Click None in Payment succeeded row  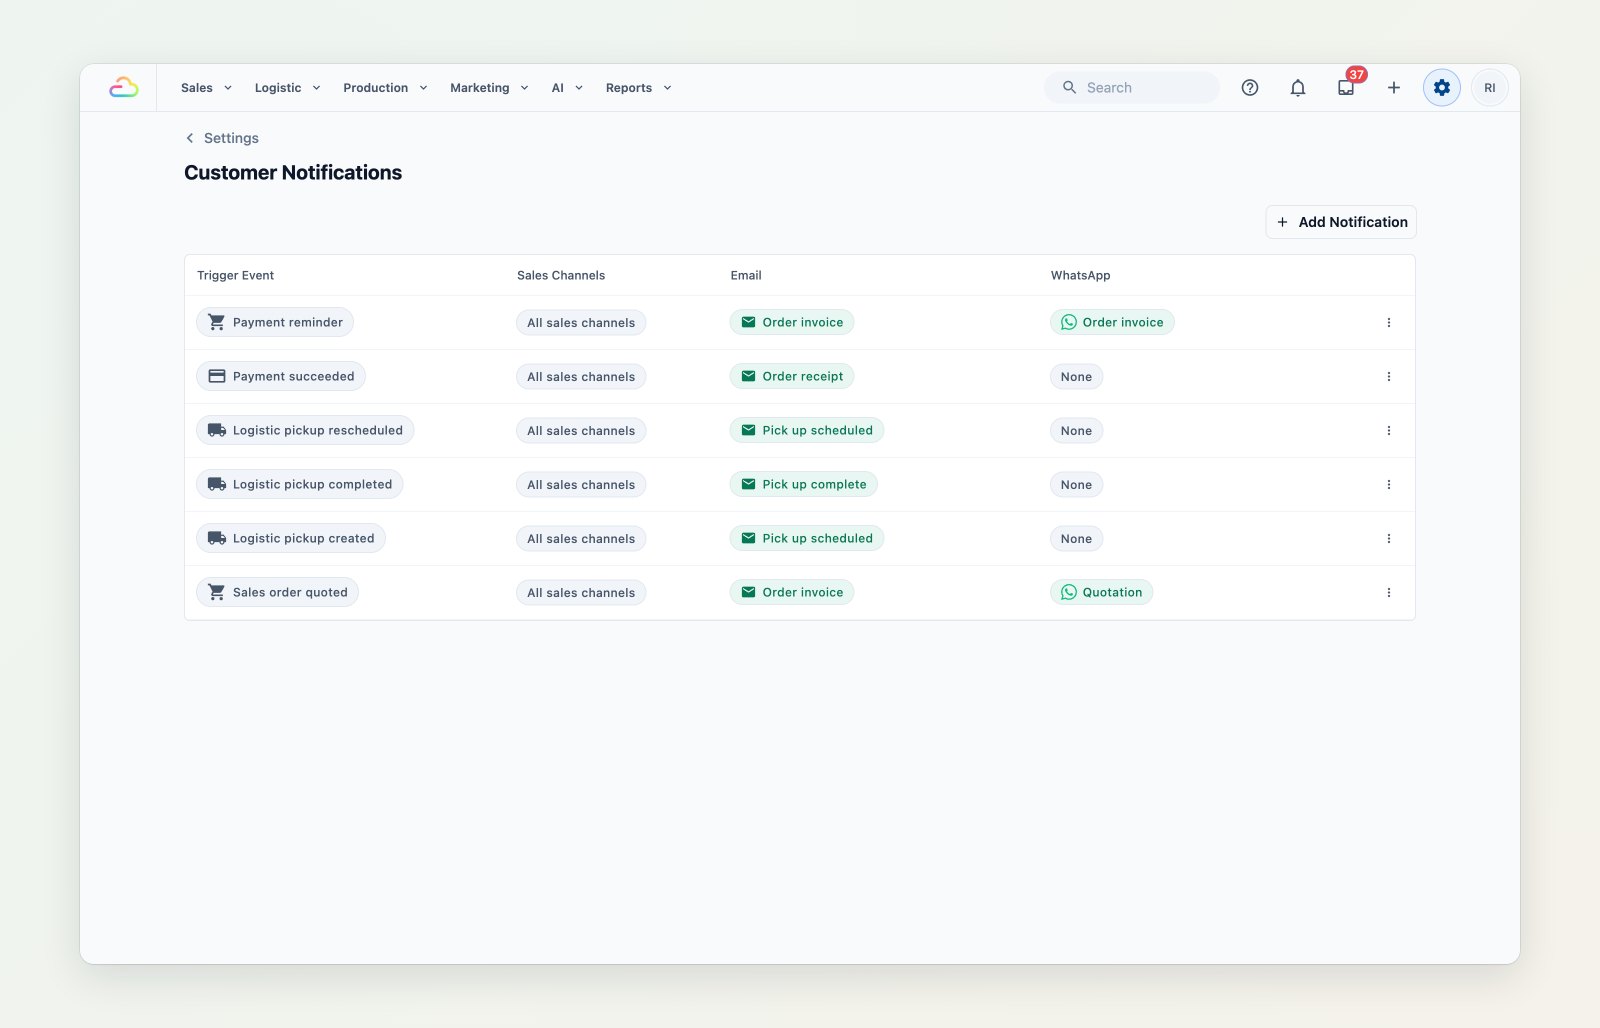tap(1076, 377)
